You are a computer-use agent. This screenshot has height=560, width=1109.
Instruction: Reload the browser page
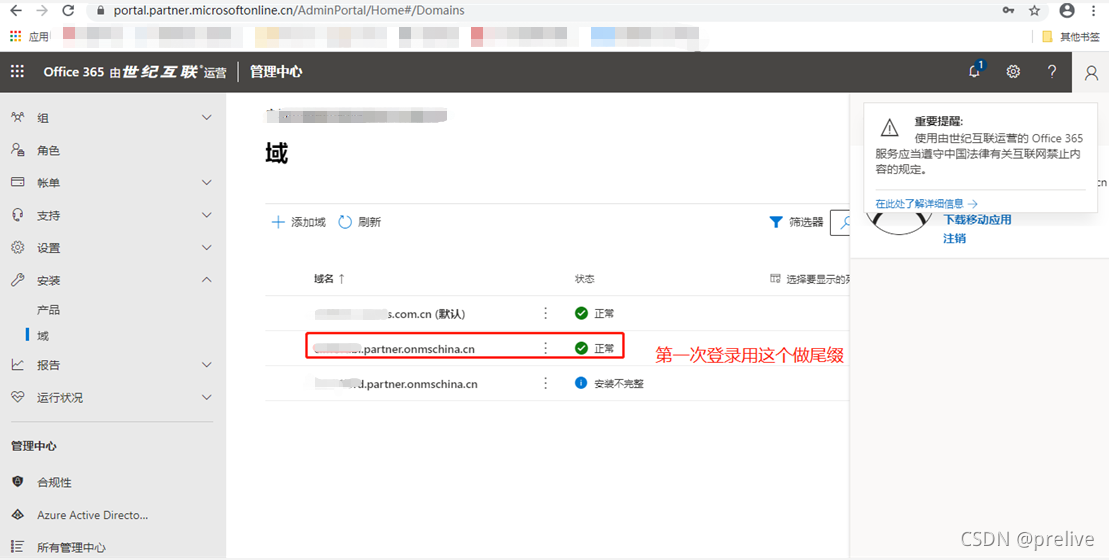[69, 11]
